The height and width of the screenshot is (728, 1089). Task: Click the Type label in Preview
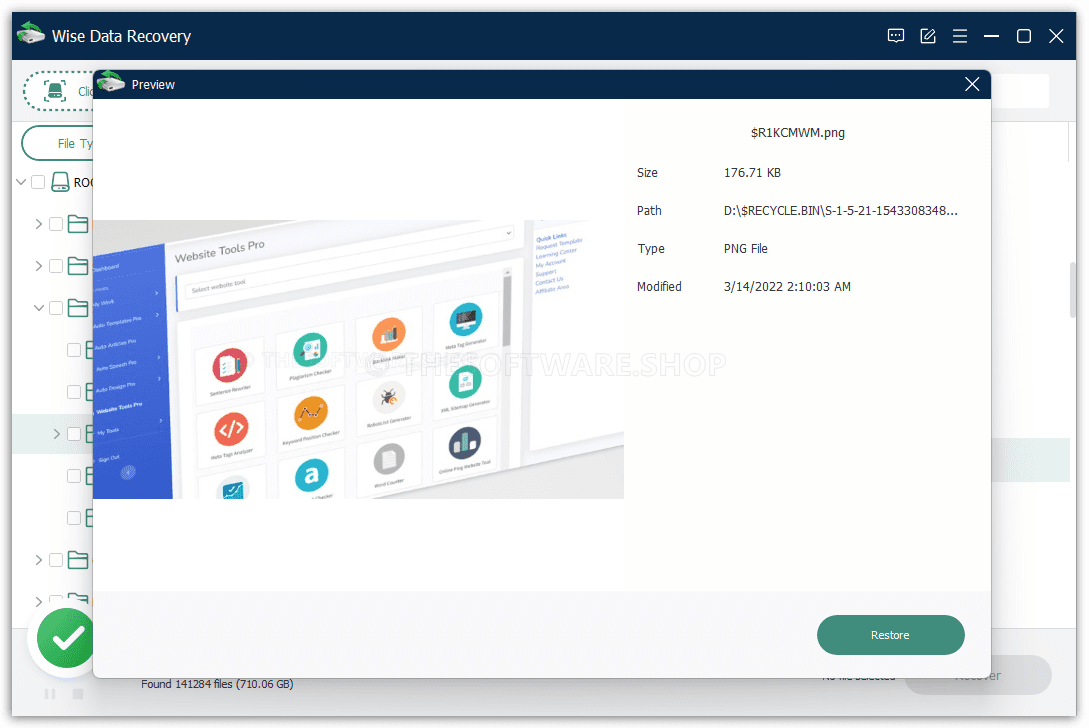tap(651, 249)
